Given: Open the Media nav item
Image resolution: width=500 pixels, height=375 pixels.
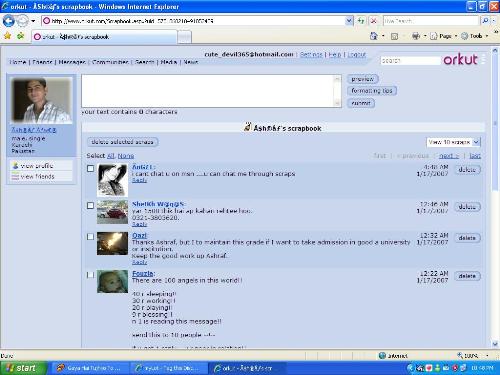Looking at the screenshot, I should (169, 62).
